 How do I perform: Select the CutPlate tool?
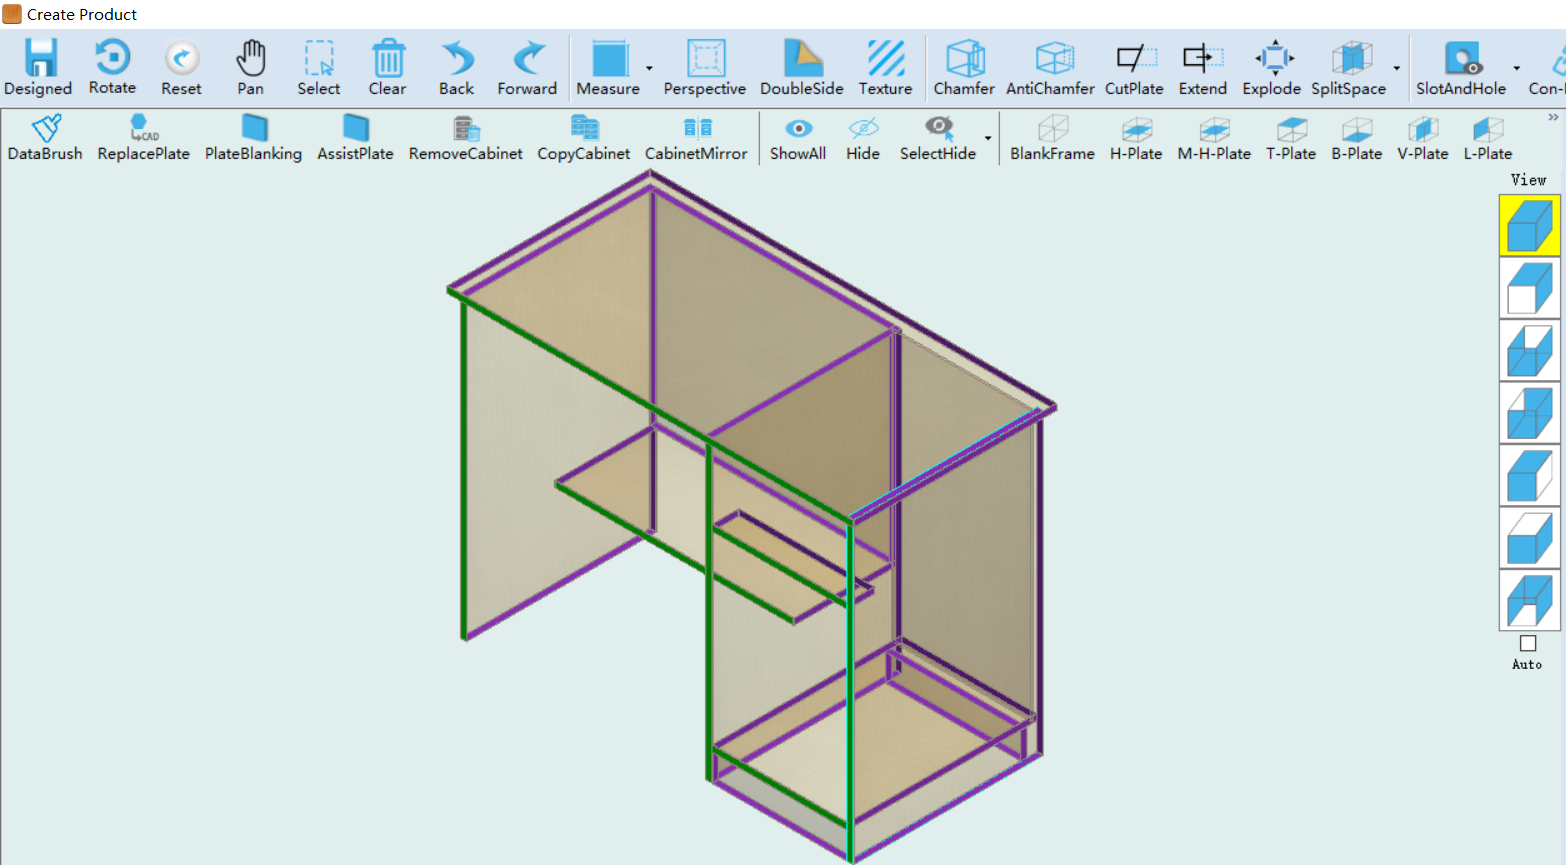click(1134, 59)
